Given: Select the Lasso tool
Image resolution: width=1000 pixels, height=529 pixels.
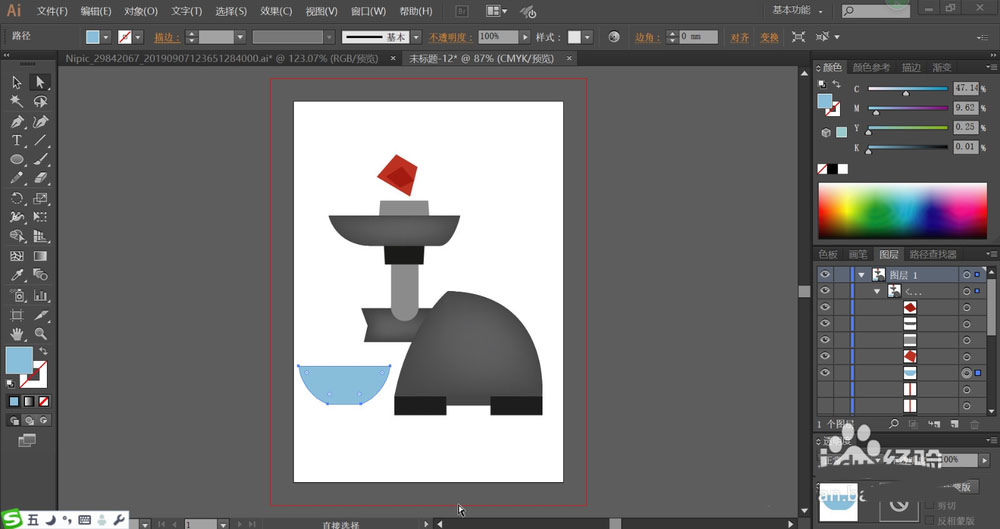Looking at the screenshot, I should pyautogui.click(x=40, y=102).
